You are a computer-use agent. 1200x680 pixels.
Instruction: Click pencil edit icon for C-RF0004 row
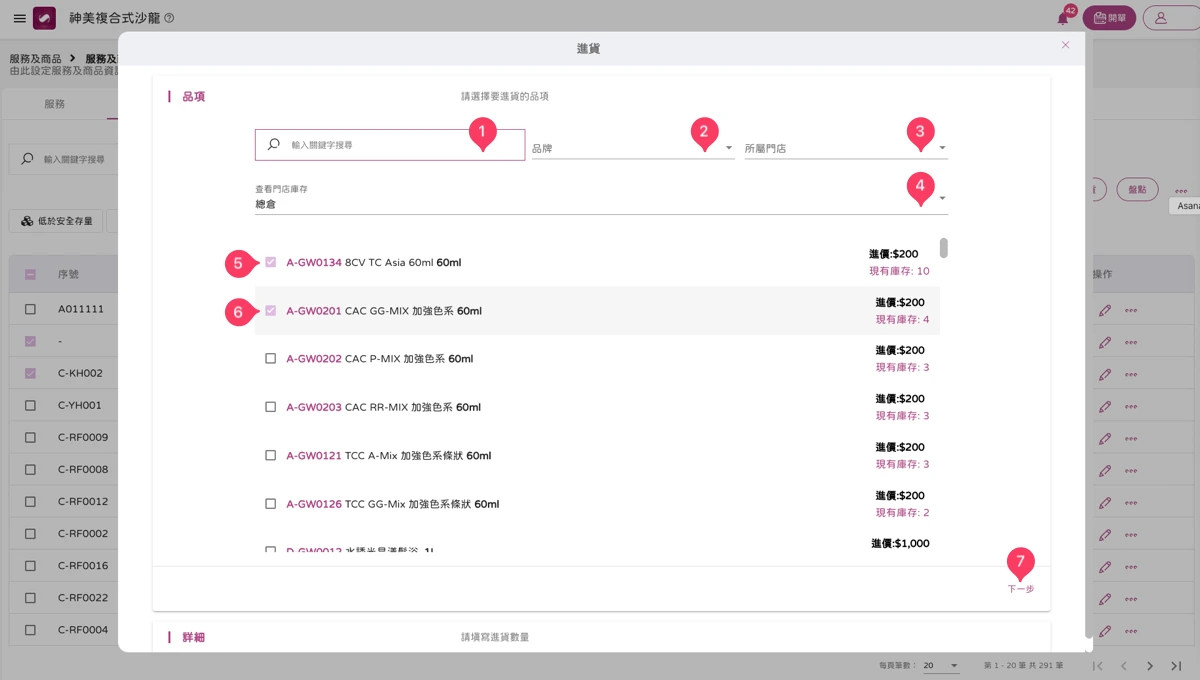coord(1105,630)
